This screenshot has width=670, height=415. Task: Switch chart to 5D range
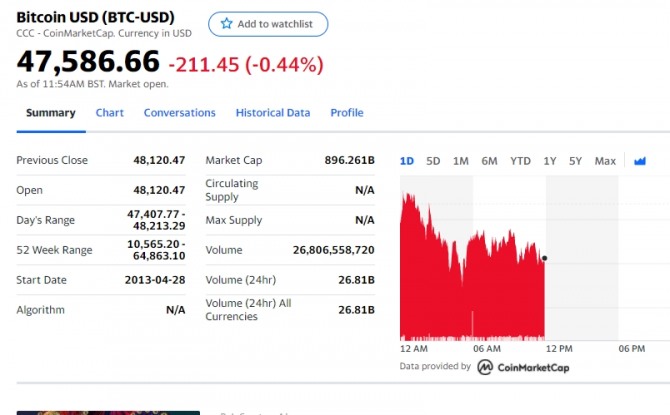tap(433, 161)
